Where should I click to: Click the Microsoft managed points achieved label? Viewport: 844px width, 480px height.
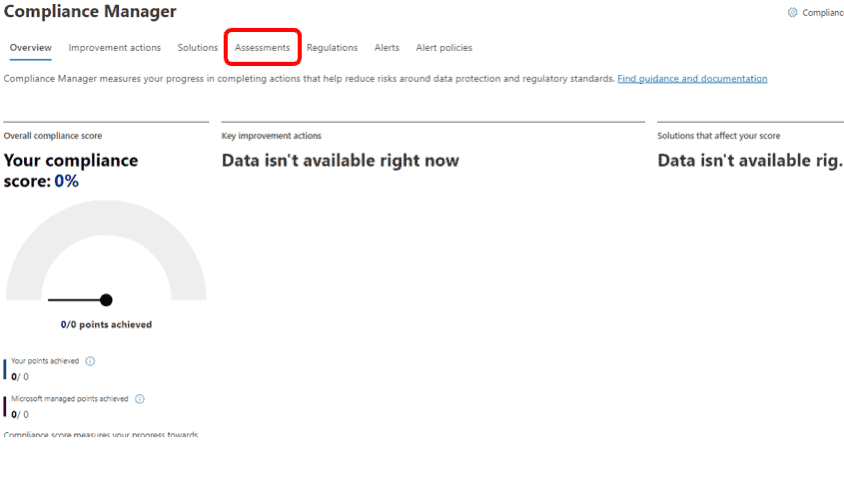[x=70, y=399]
